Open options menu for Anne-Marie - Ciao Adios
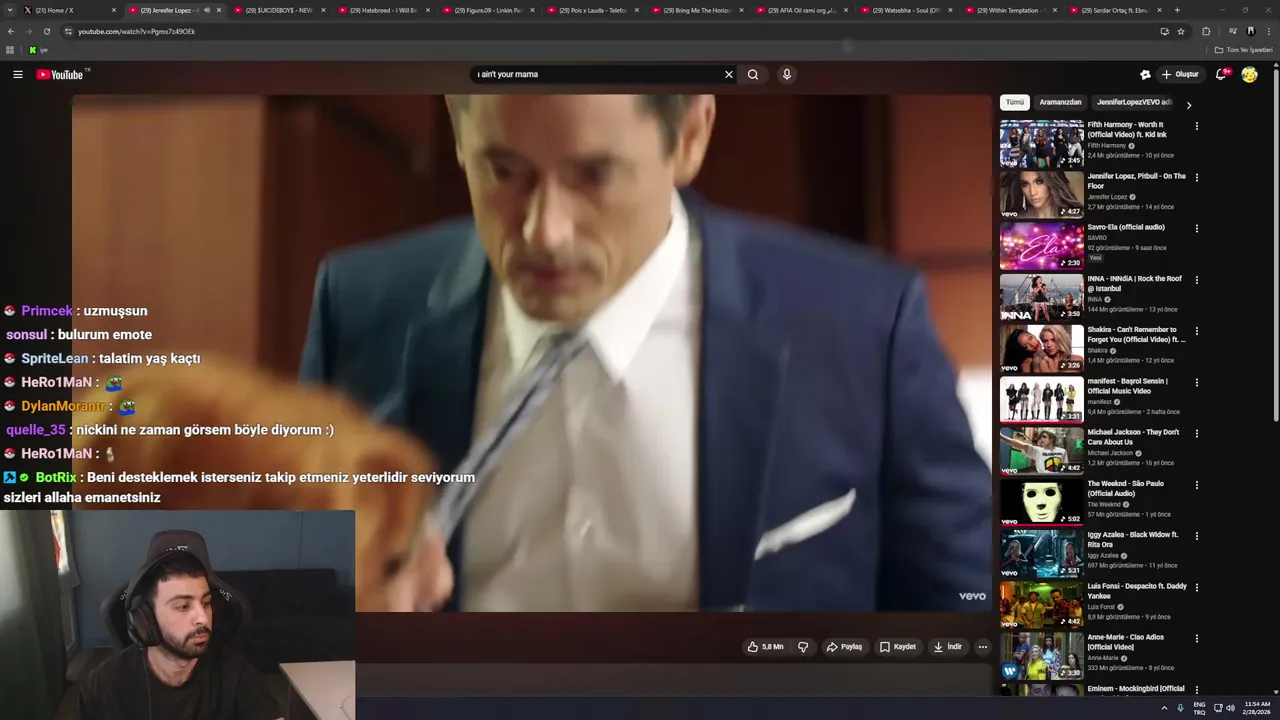This screenshot has width=1280, height=720. coord(1196,638)
